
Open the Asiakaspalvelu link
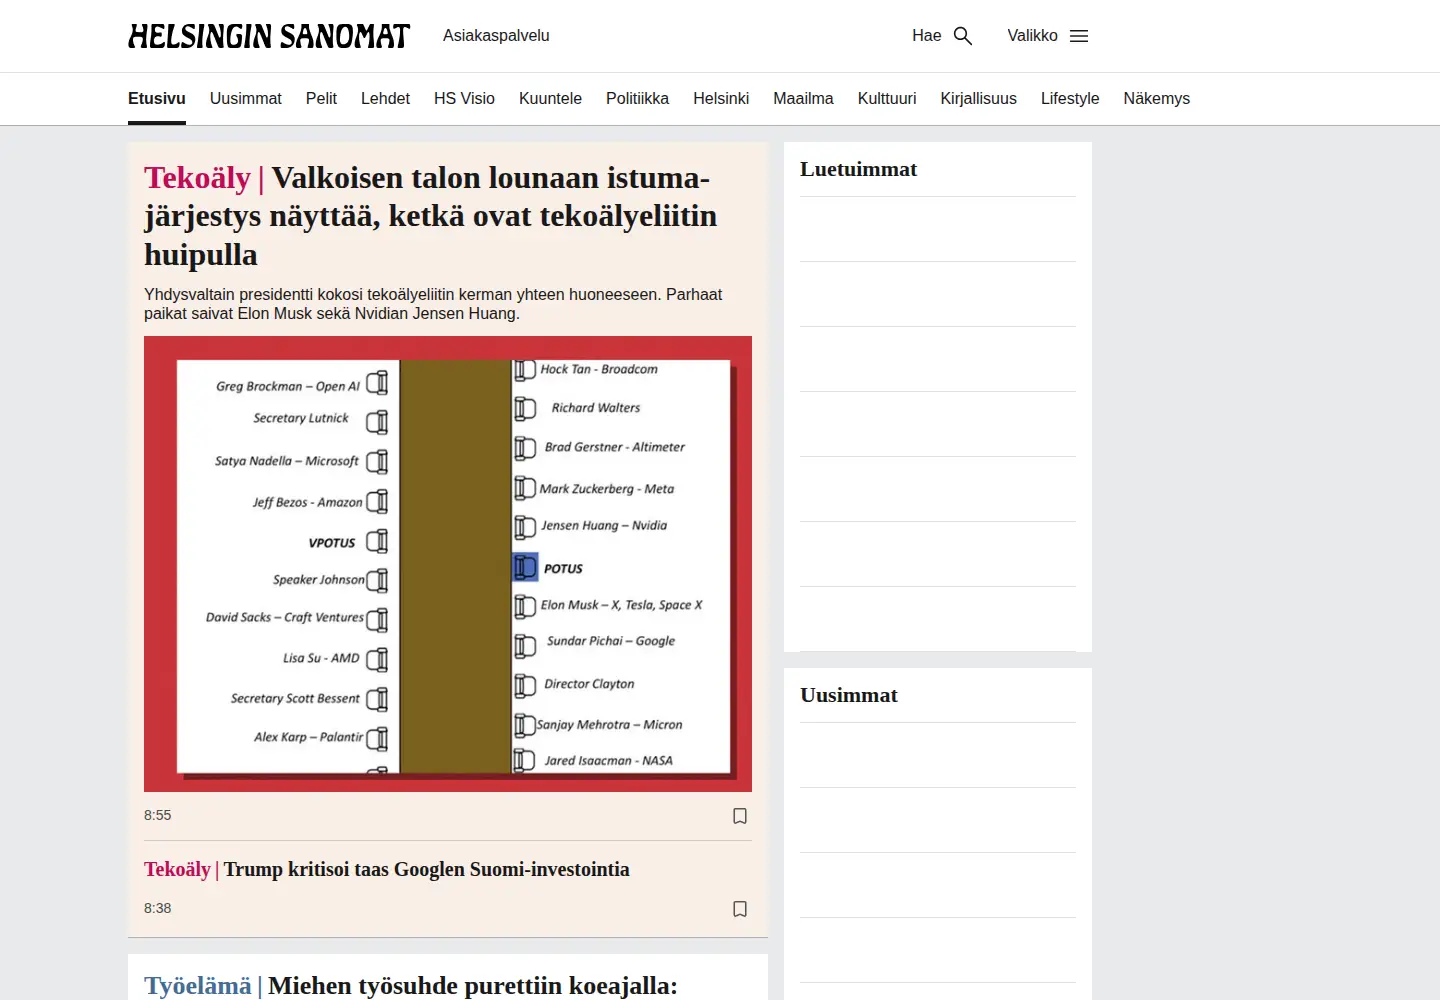point(496,35)
